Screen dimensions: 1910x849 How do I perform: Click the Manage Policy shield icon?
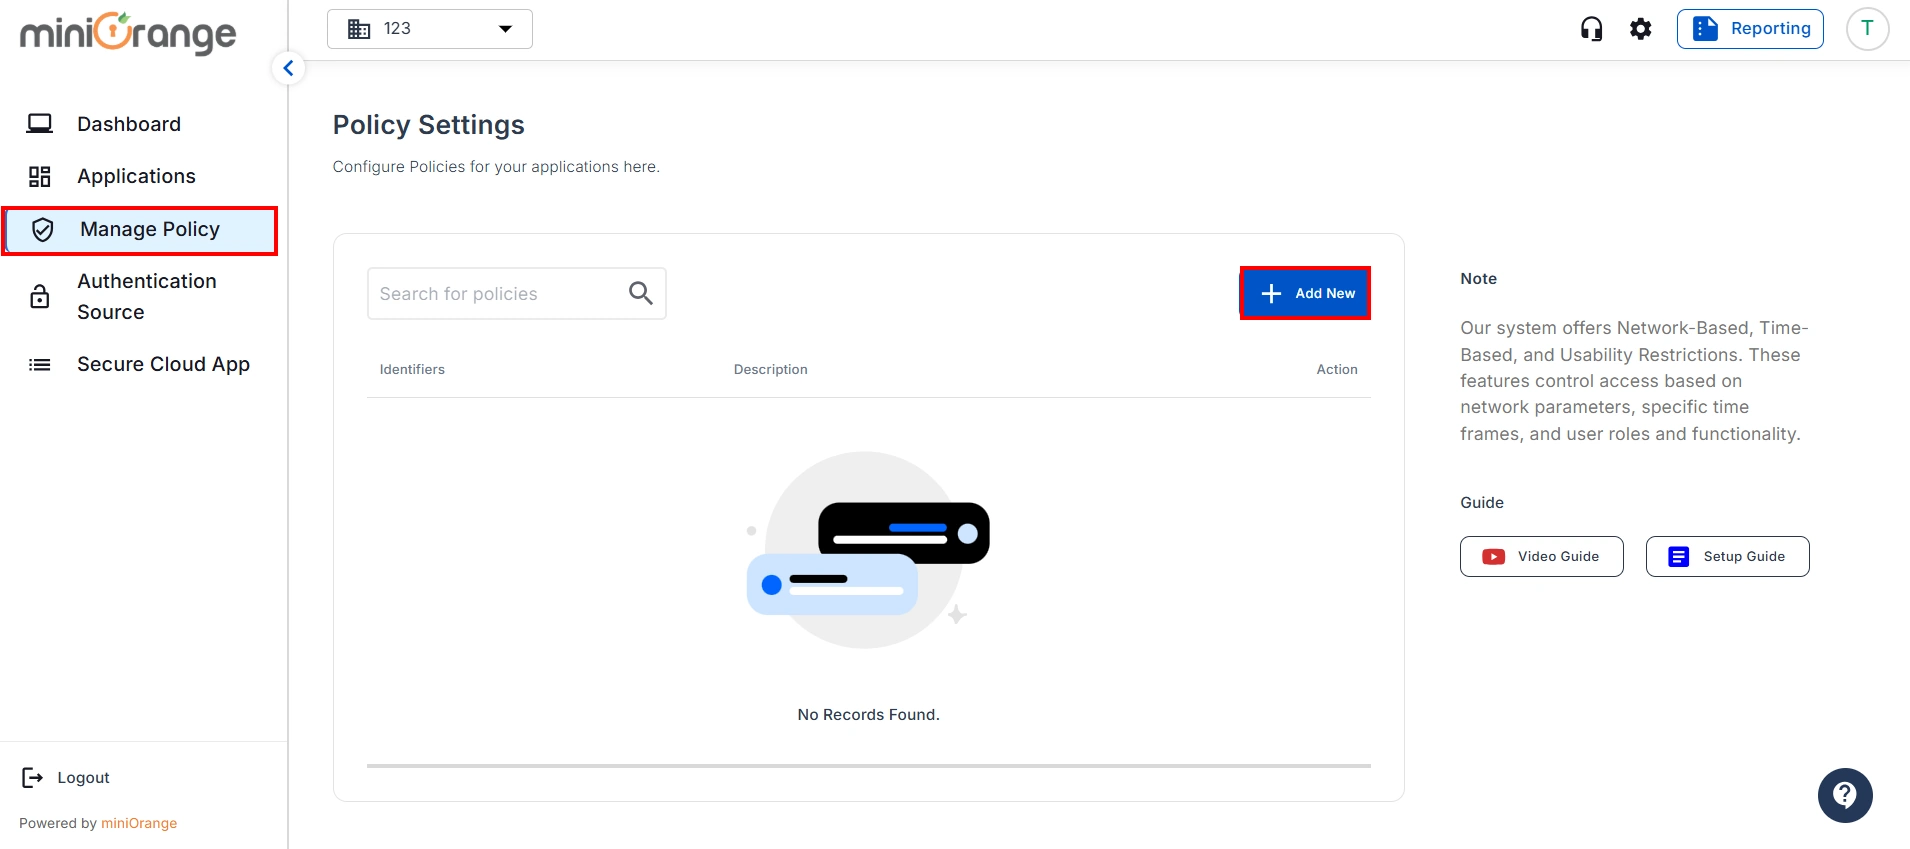(43, 230)
